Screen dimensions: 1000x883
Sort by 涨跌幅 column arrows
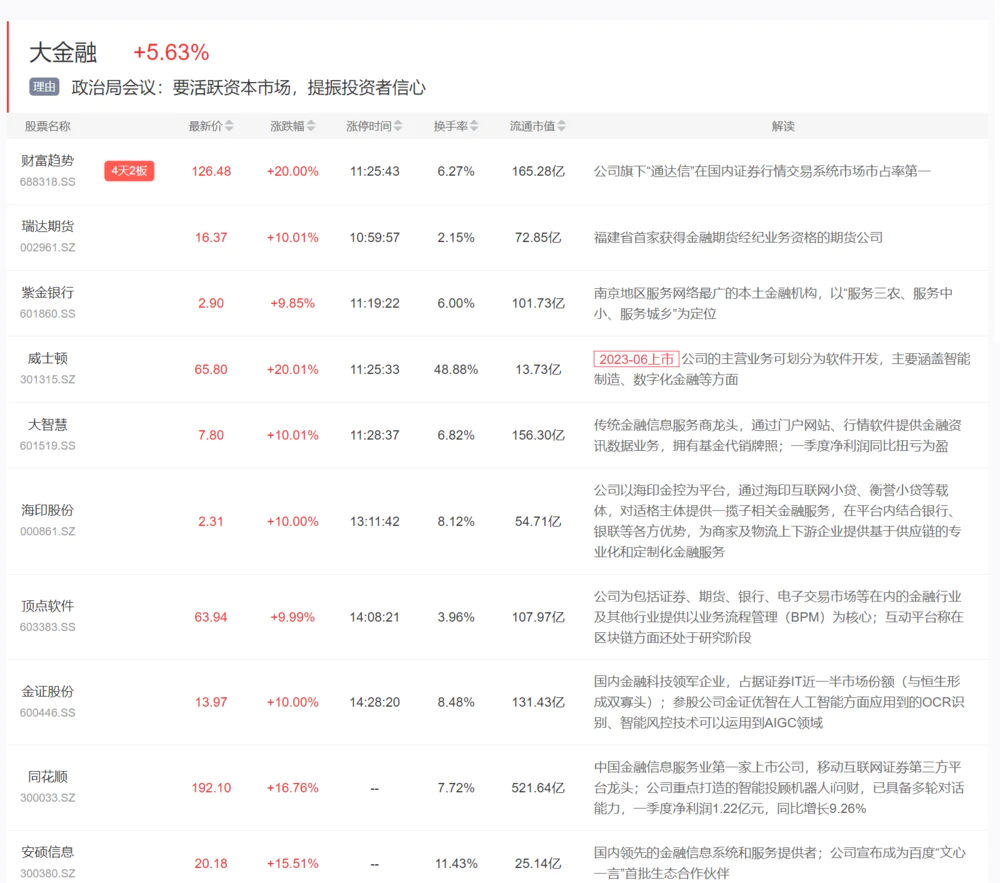[311, 126]
